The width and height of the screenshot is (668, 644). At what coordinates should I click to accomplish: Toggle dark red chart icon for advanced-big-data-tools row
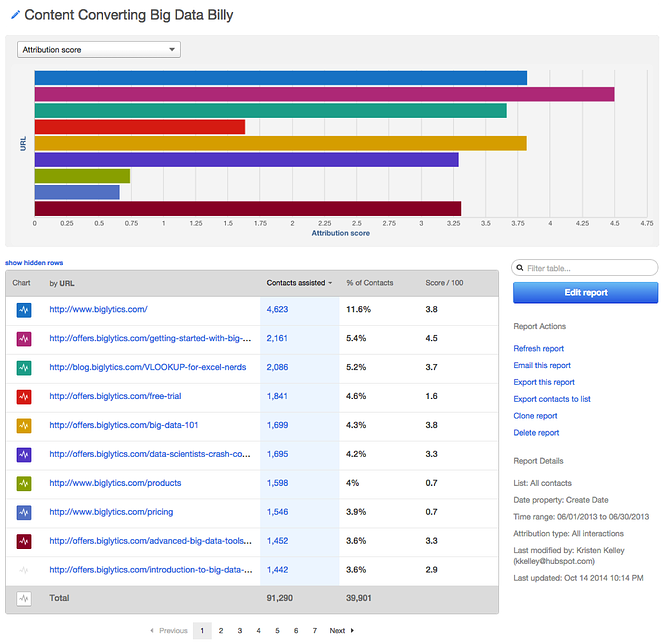tap(24, 541)
